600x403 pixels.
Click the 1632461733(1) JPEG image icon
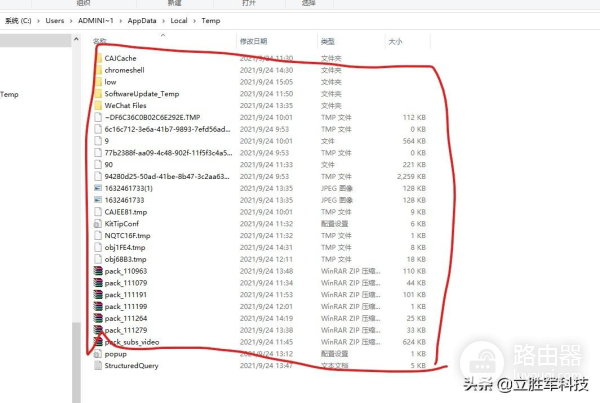pos(98,188)
